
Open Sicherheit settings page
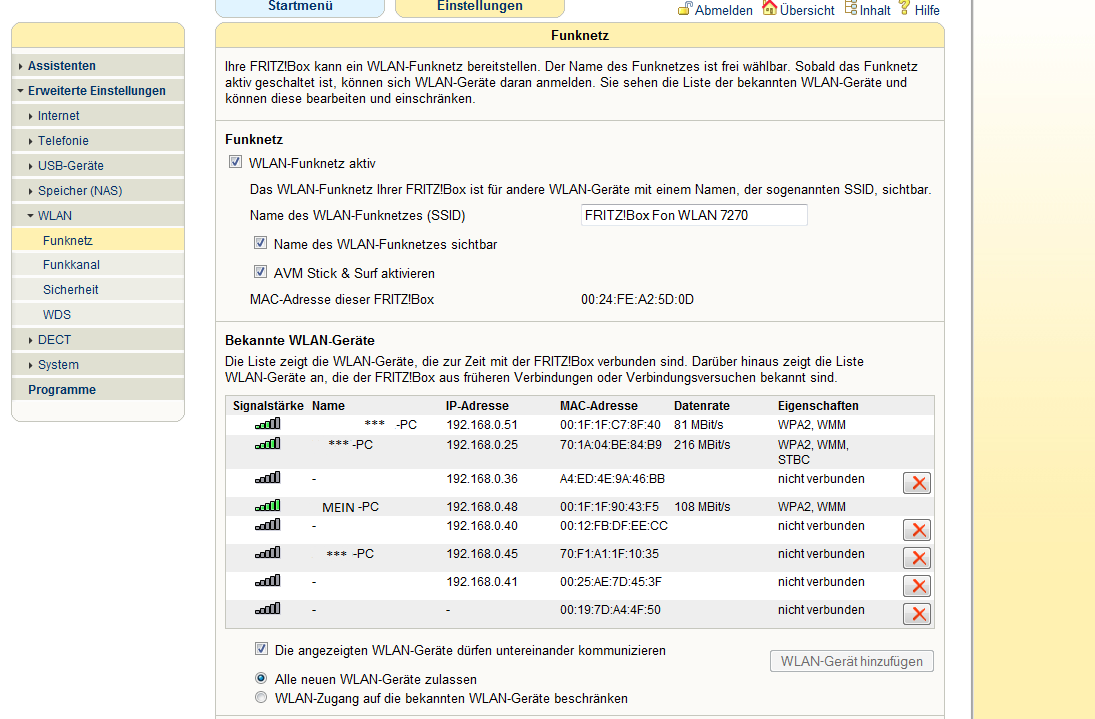pyautogui.click(x=98, y=290)
